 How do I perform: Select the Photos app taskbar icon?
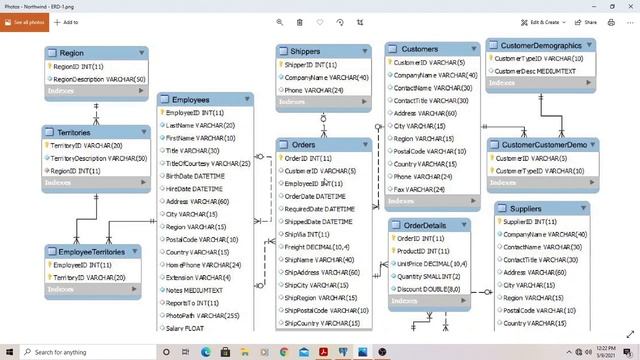(x=362, y=352)
